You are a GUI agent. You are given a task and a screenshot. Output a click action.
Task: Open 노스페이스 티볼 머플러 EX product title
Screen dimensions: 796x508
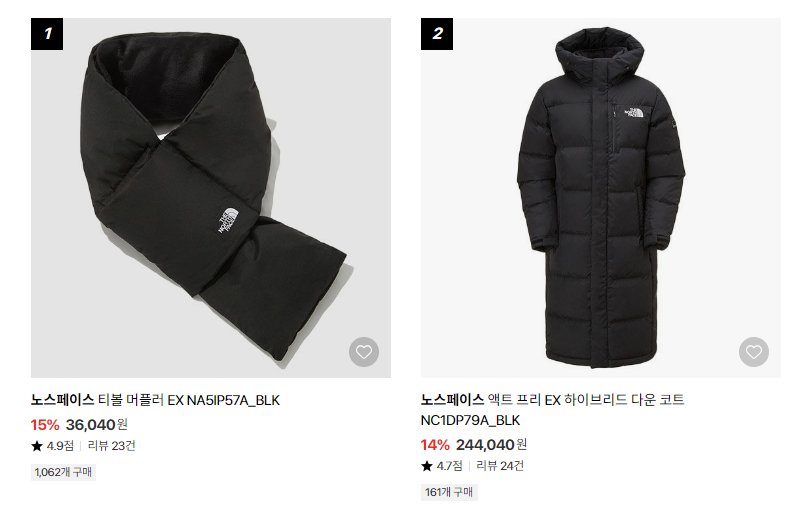pyautogui.click(x=155, y=400)
